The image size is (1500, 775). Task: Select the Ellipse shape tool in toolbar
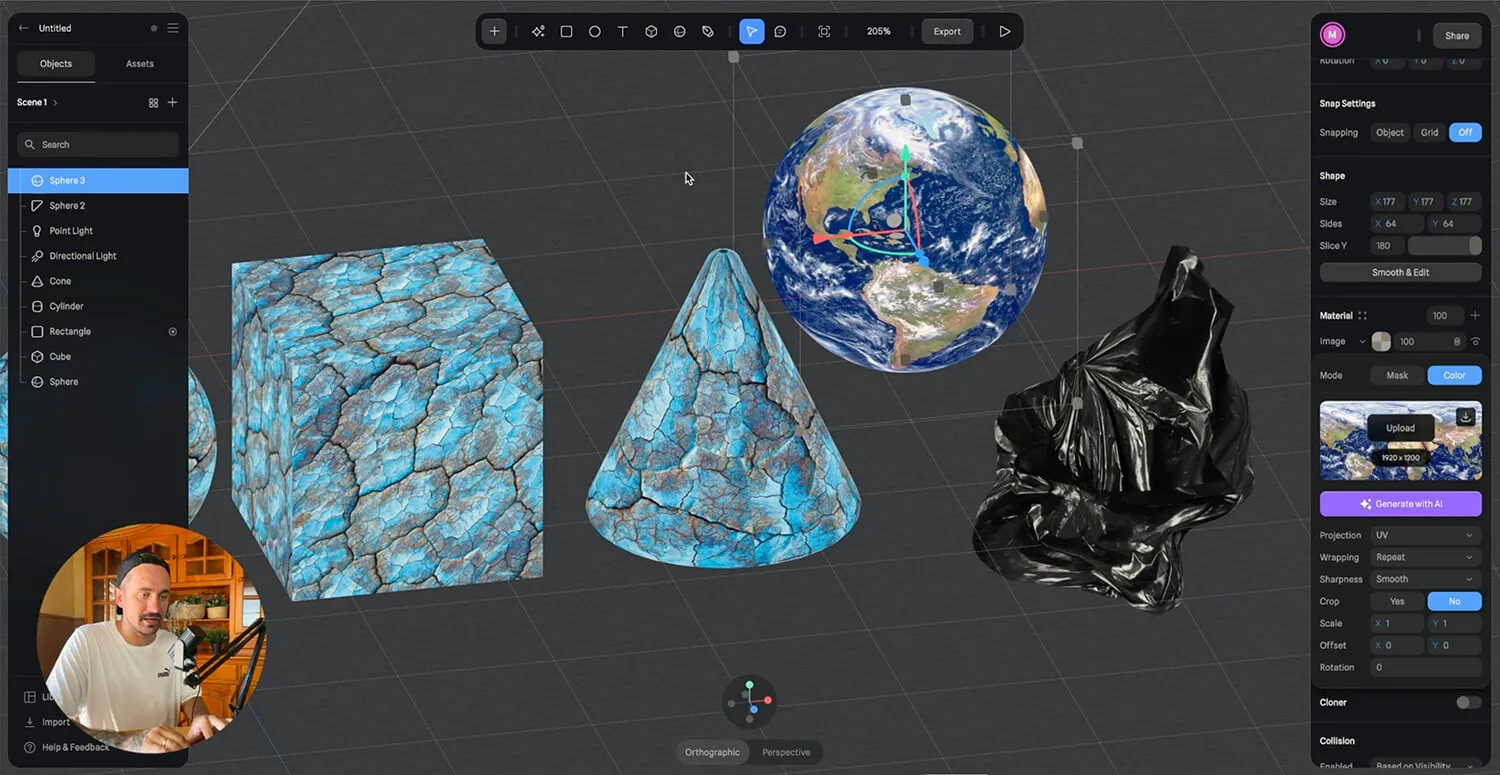pyautogui.click(x=594, y=31)
